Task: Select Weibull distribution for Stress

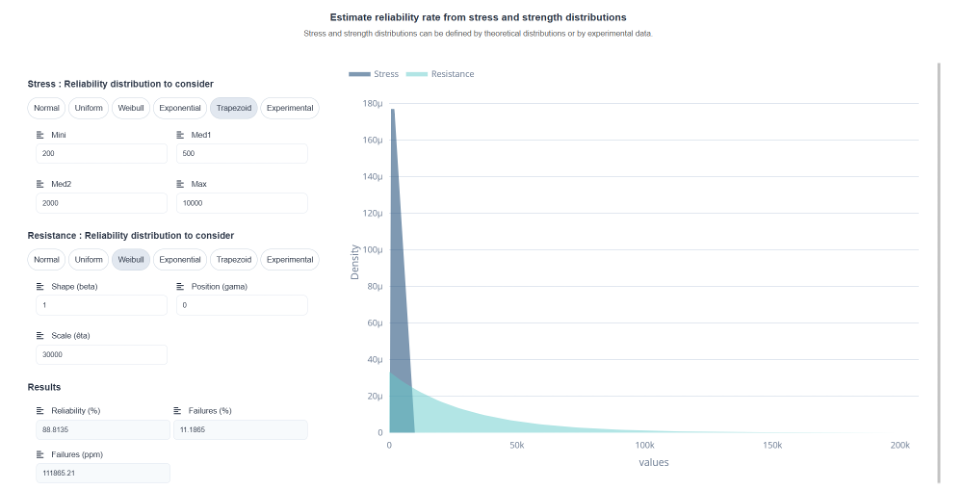Action: point(130,108)
